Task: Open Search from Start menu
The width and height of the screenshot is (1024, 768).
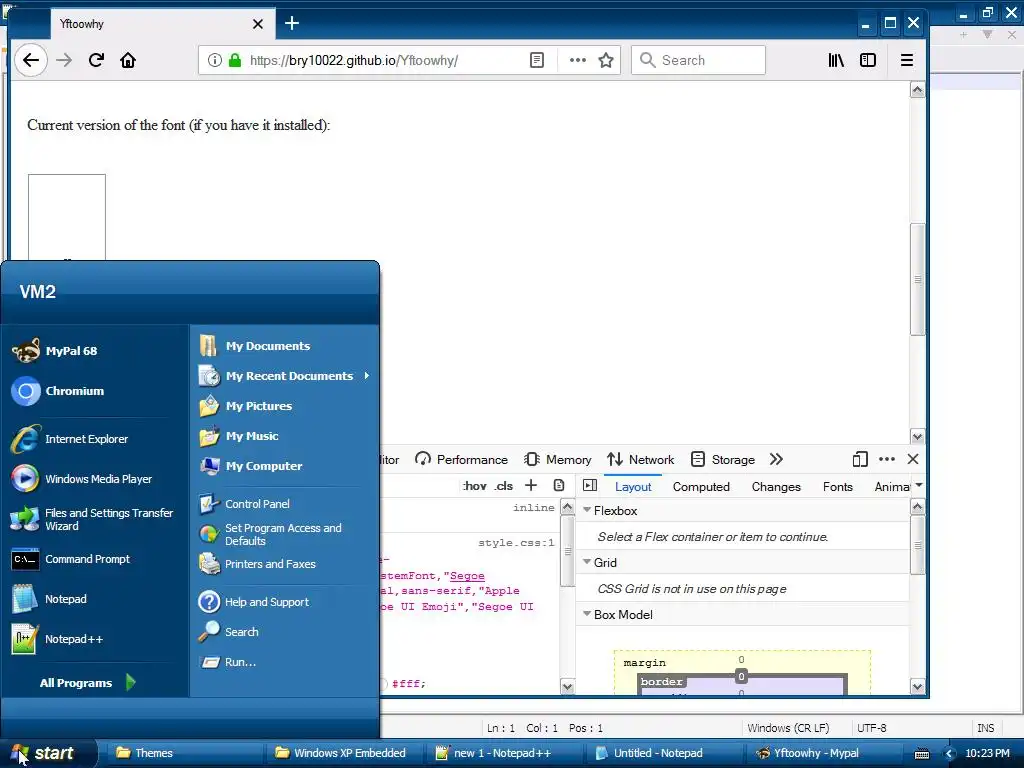Action: [229, 632]
